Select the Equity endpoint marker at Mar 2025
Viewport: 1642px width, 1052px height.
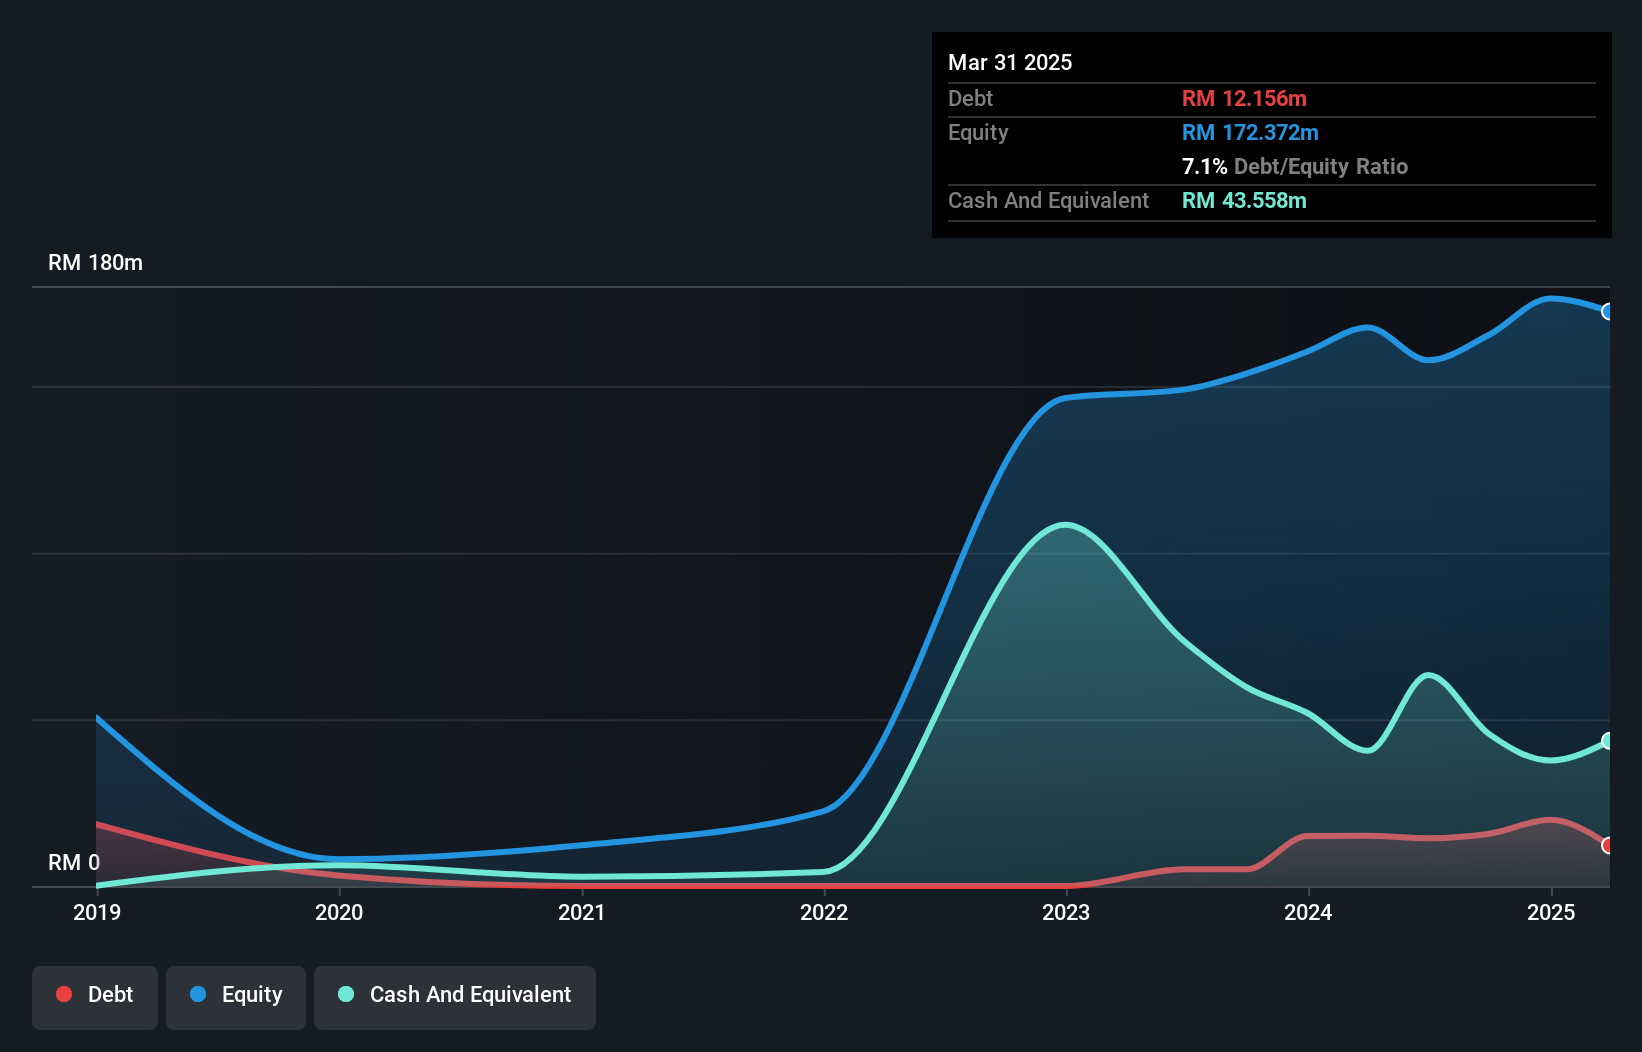click(1608, 311)
